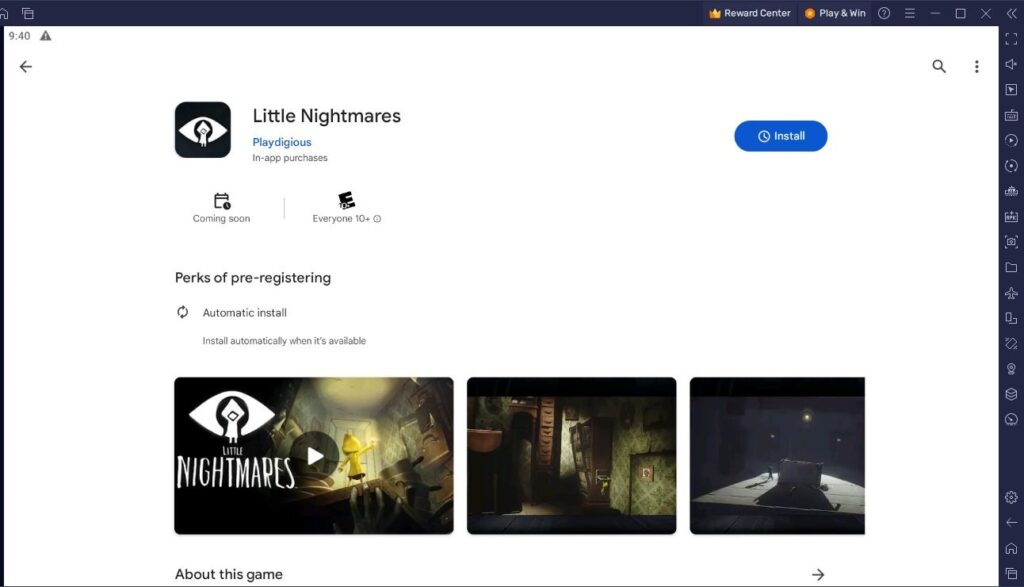Toggle fullscreen mode from the sidebar
The image size is (1024, 587).
coord(1010,39)
